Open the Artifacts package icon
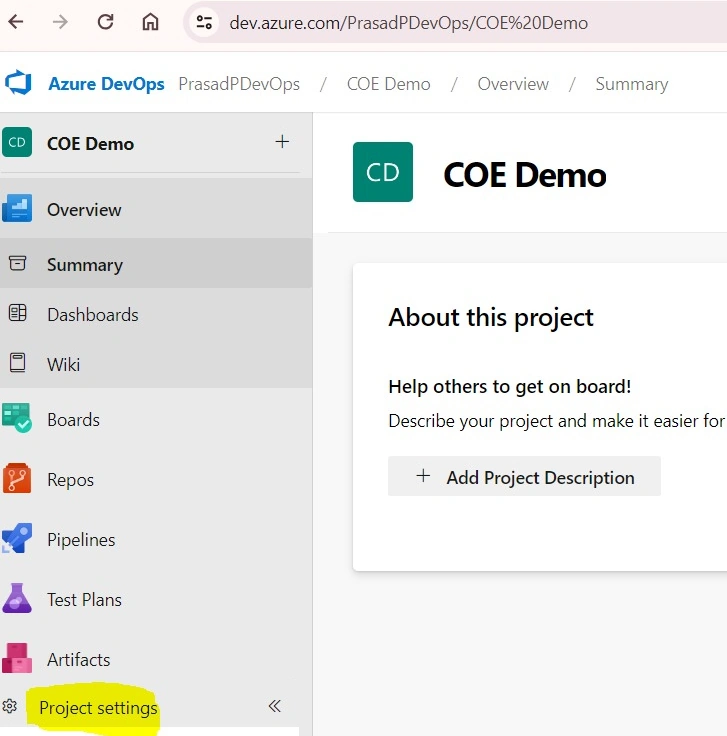The image size is (727, 736). tap(17, 658)
